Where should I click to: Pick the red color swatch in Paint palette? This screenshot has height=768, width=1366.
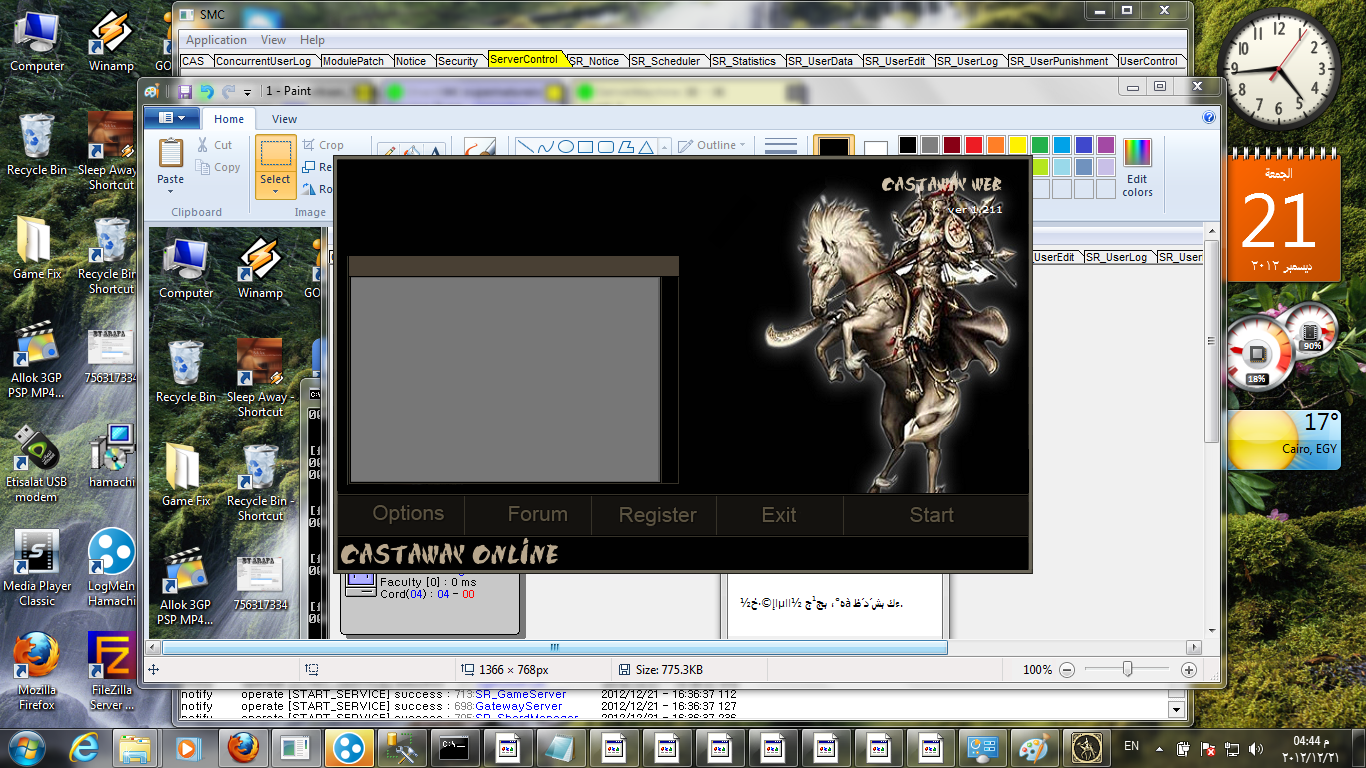pyautogui.click(x=973, y=145)
